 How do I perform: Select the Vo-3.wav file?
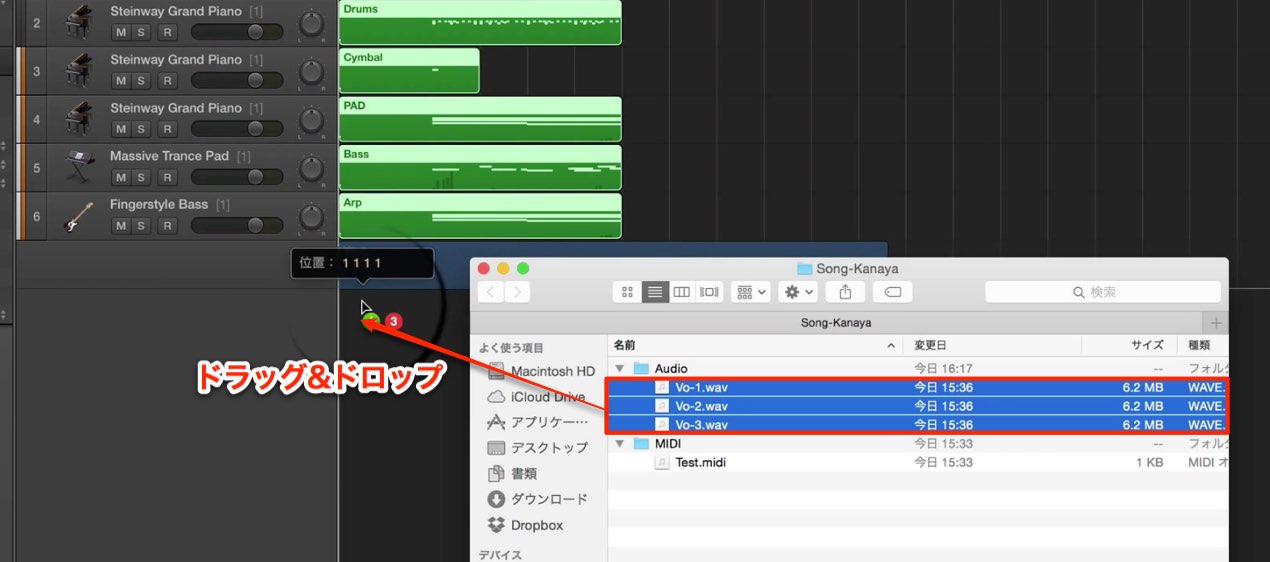(x=918, y=425)
